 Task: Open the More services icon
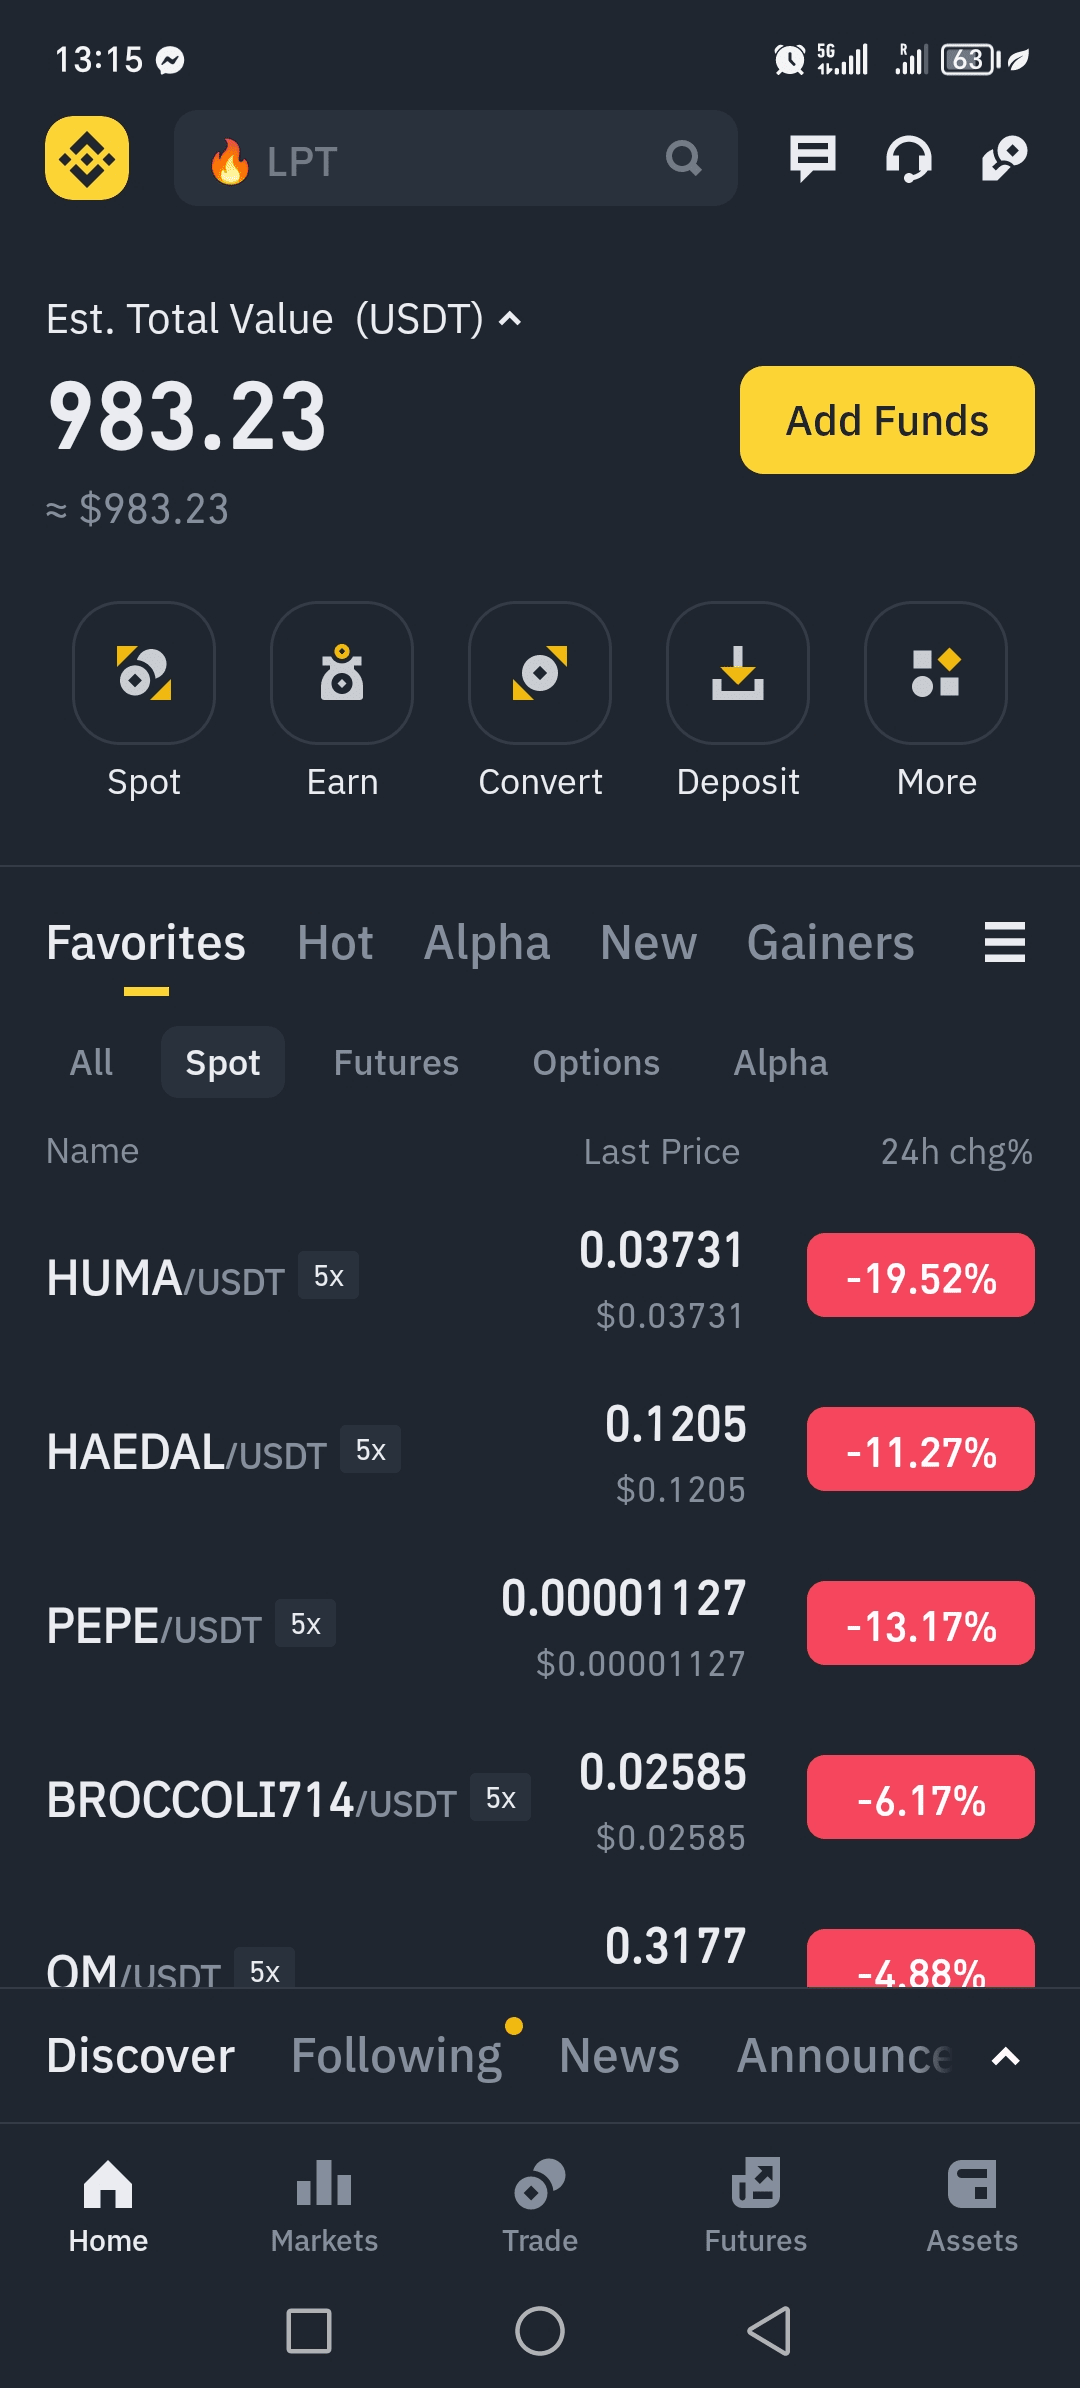(936, 673)
